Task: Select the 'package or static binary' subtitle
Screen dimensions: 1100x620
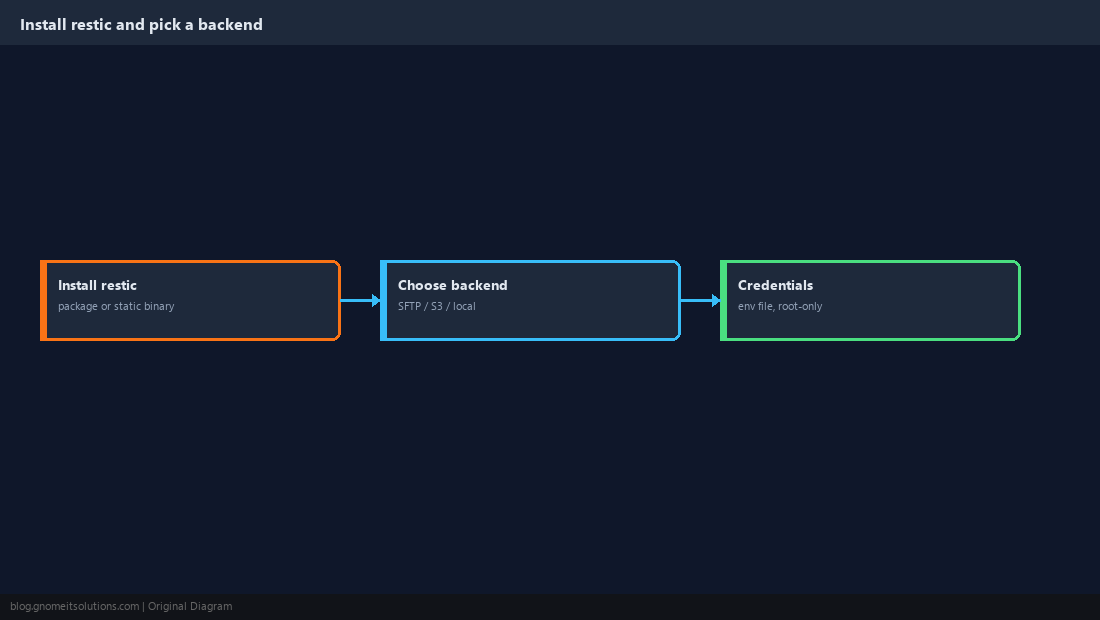Action: click(116, 306)
